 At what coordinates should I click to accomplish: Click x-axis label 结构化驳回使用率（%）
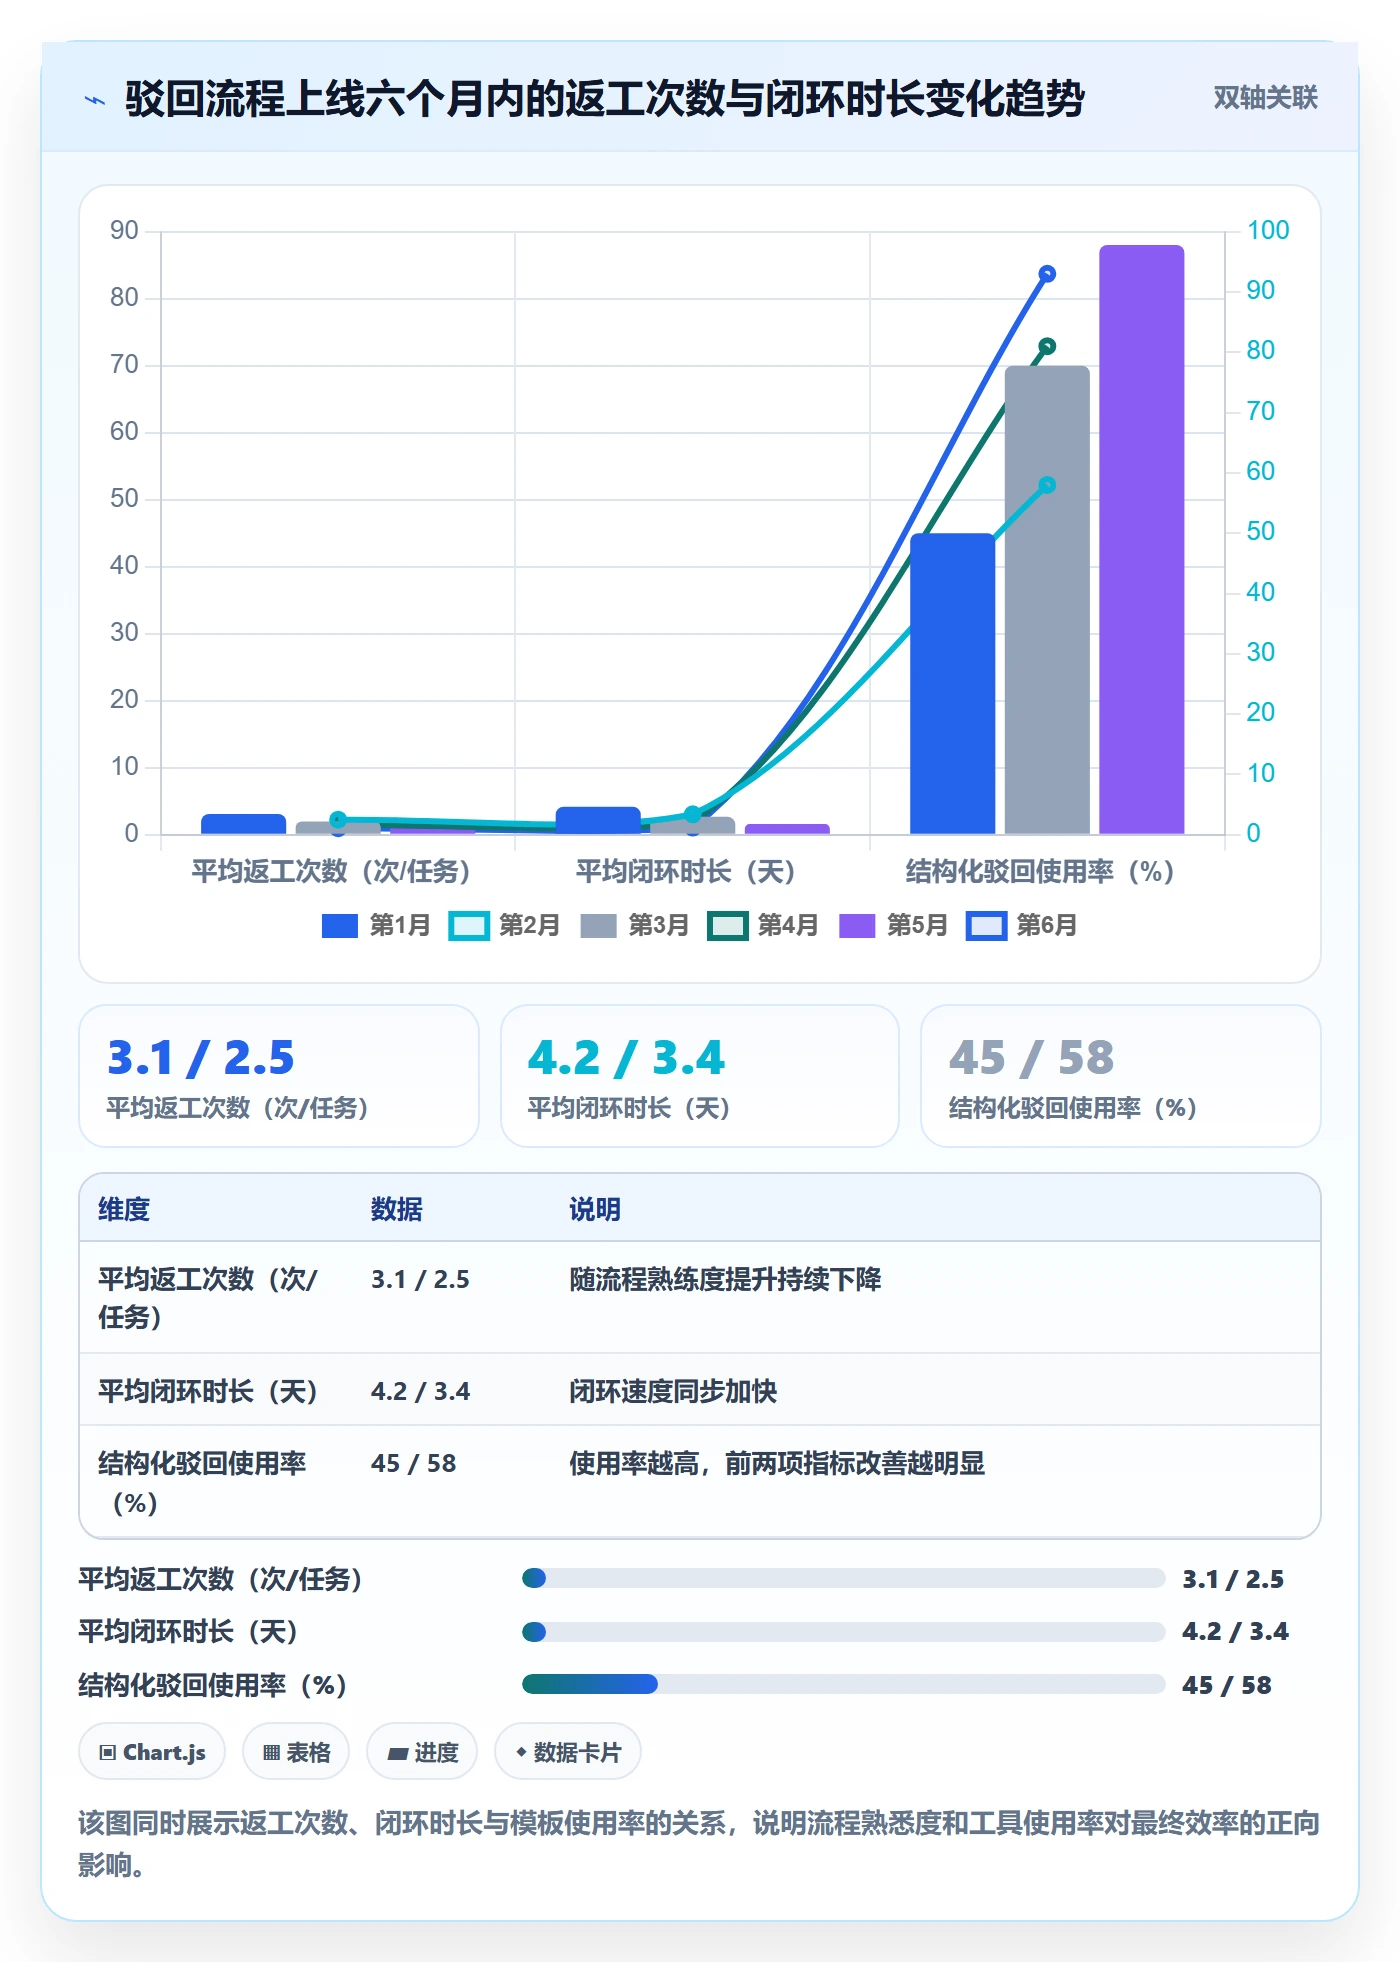[x=1040, y=872]
